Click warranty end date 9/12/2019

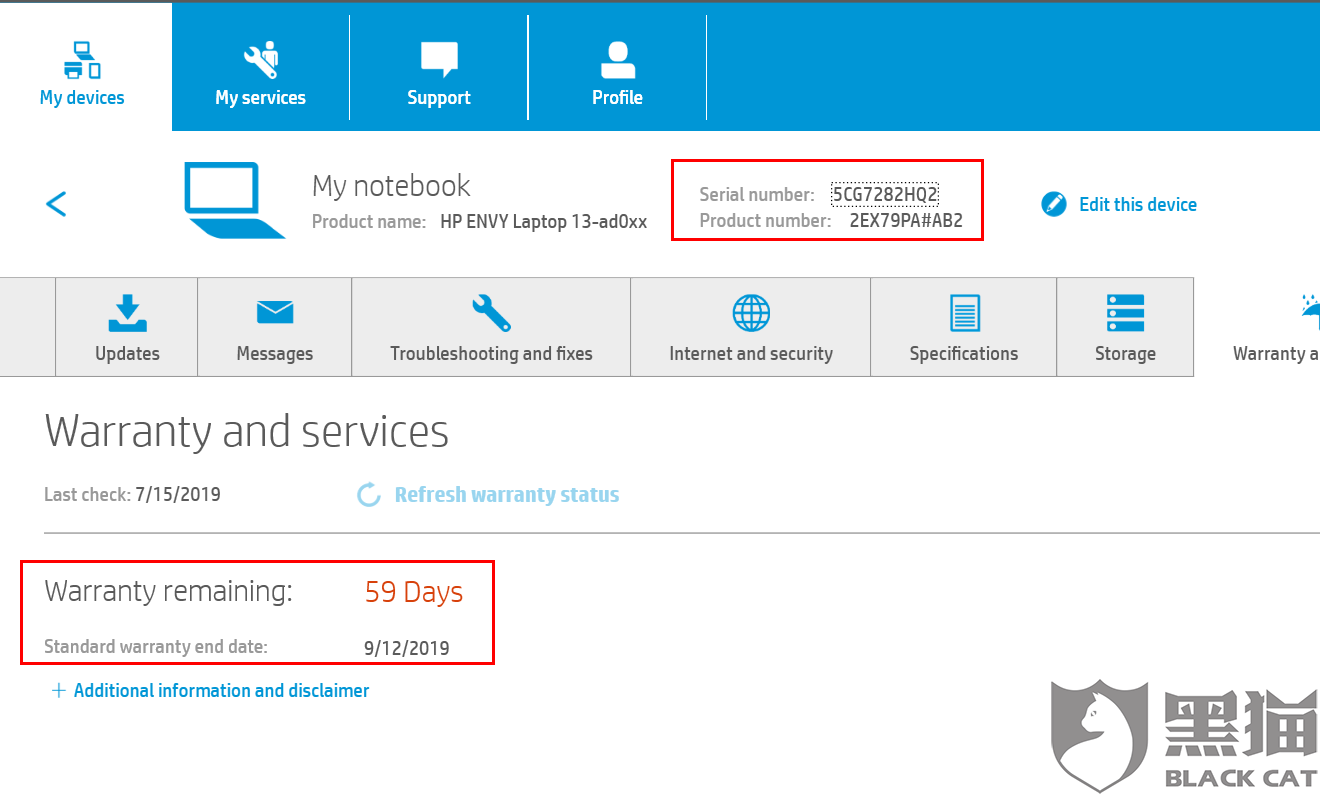[x=407, y=648]
